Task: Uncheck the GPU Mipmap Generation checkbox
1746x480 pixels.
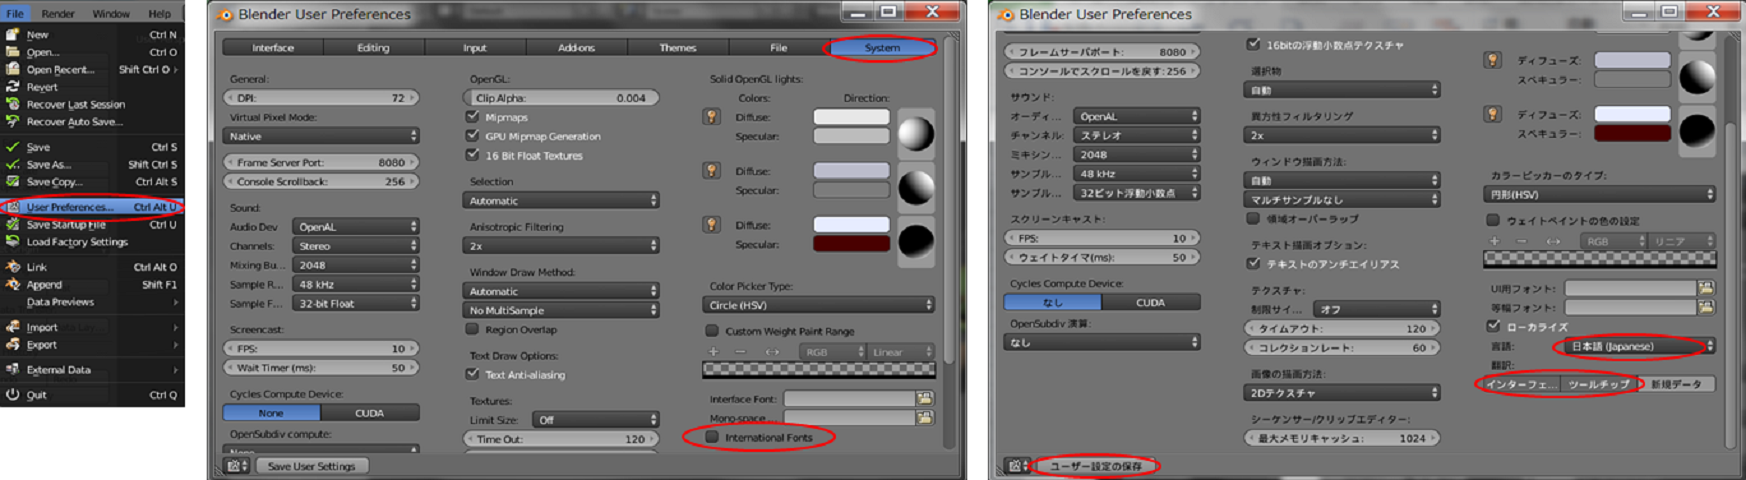Action: 473,136
